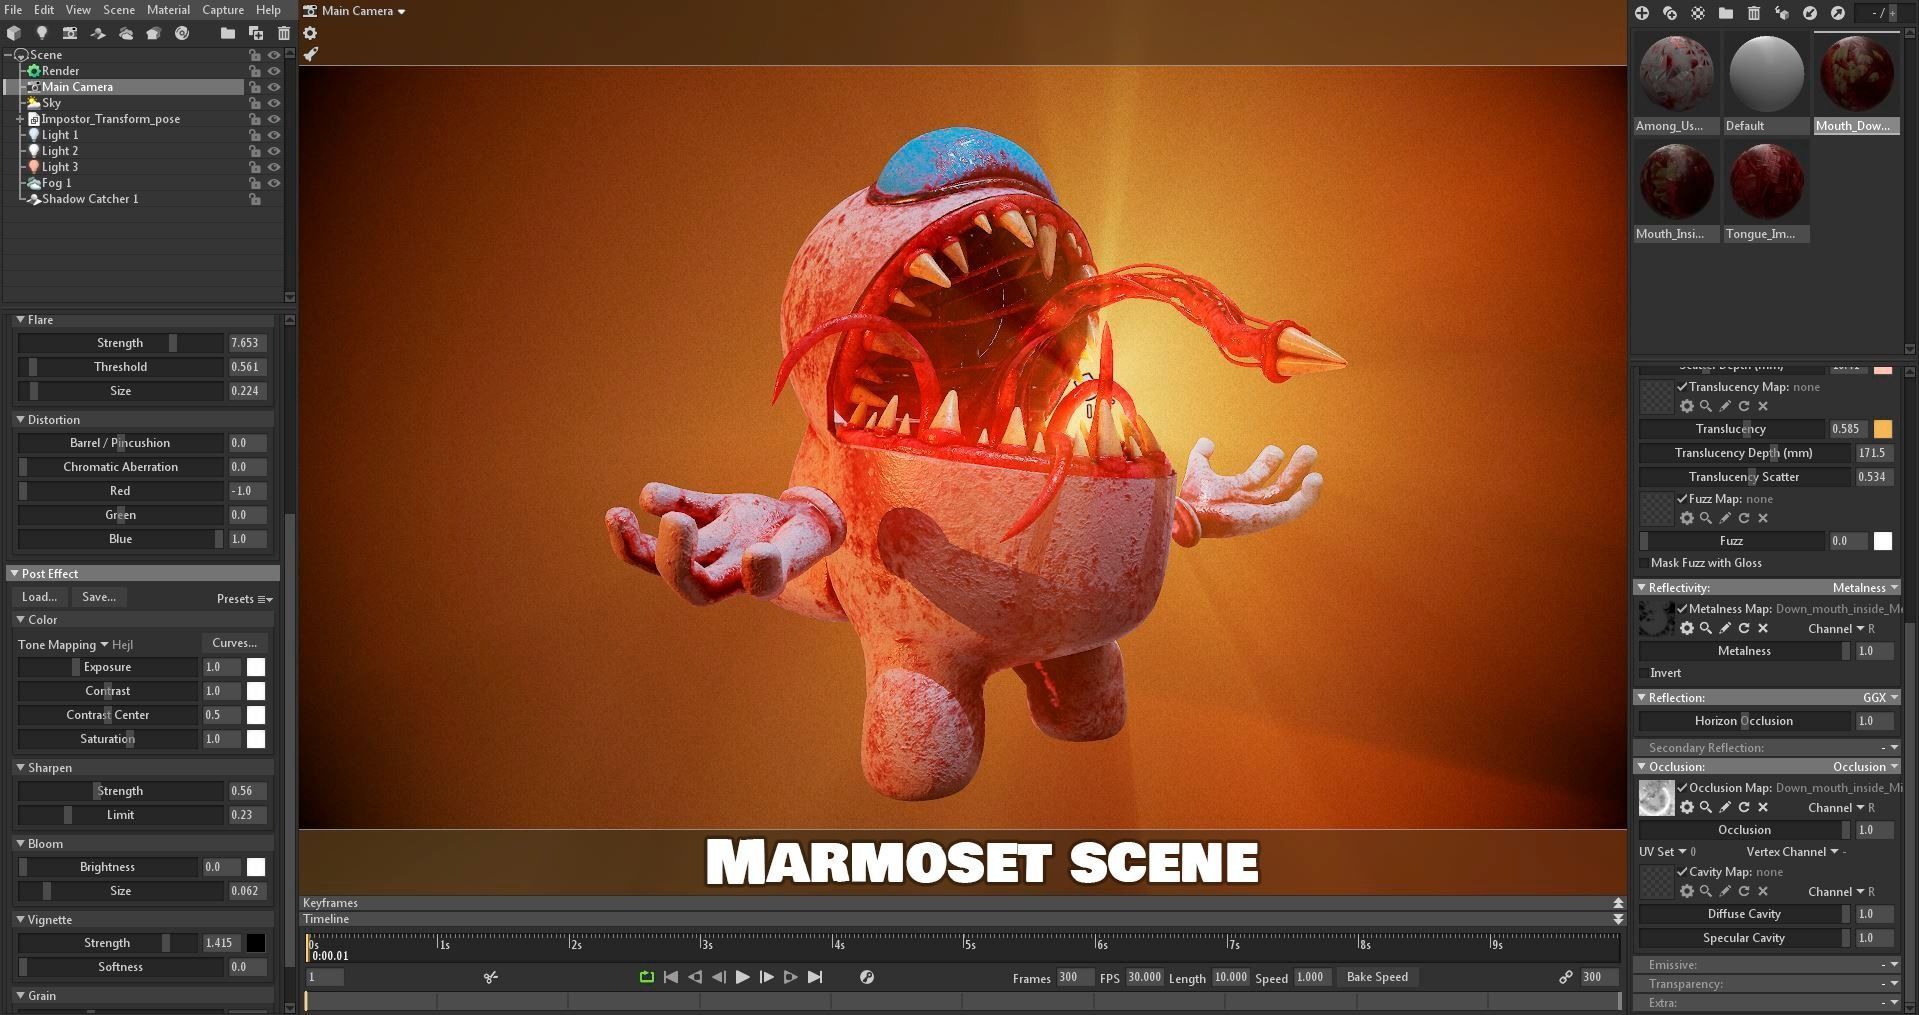Screen dimensions: 1919x1015
Task: Create a new scene folder
Action: click(x=228, y=33)
